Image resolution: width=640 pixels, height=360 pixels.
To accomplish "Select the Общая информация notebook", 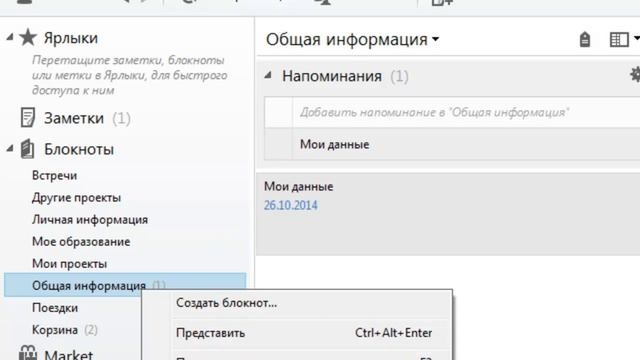I will (x=125, y=285).
